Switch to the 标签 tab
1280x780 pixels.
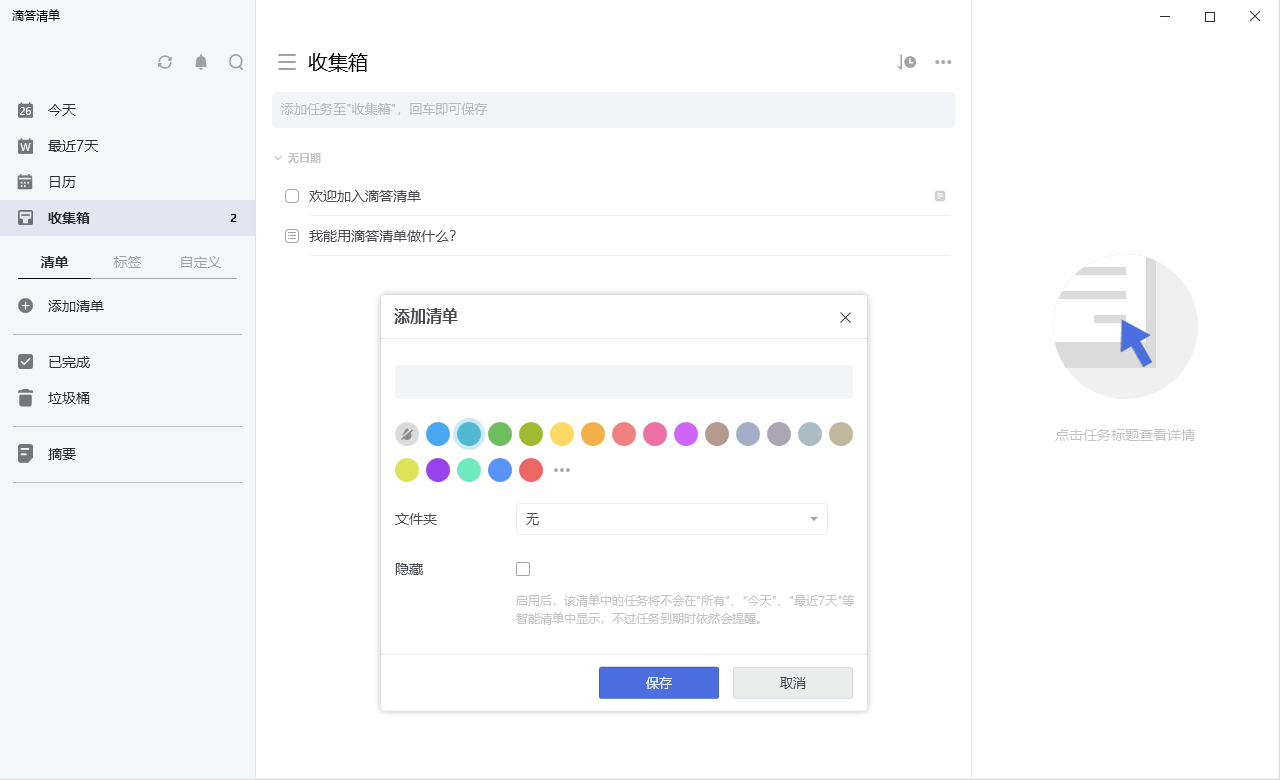point(127,262)
